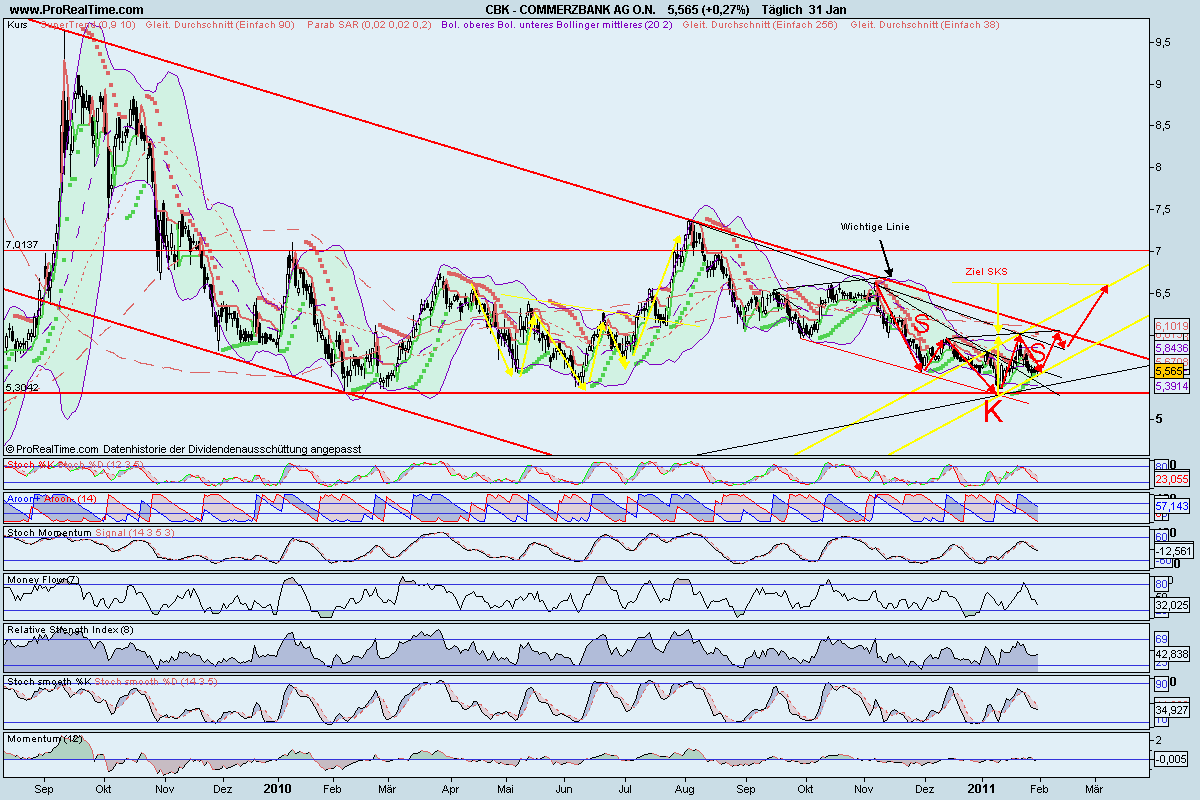Select the -0,005 Momentum value tag

(1171, 760)
